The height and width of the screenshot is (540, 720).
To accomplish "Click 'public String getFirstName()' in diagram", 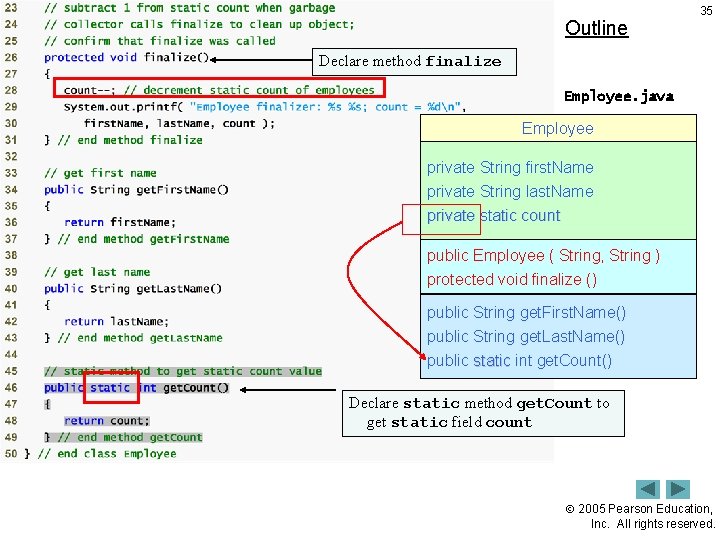I will pyautogui.click(x=526, y=313).
